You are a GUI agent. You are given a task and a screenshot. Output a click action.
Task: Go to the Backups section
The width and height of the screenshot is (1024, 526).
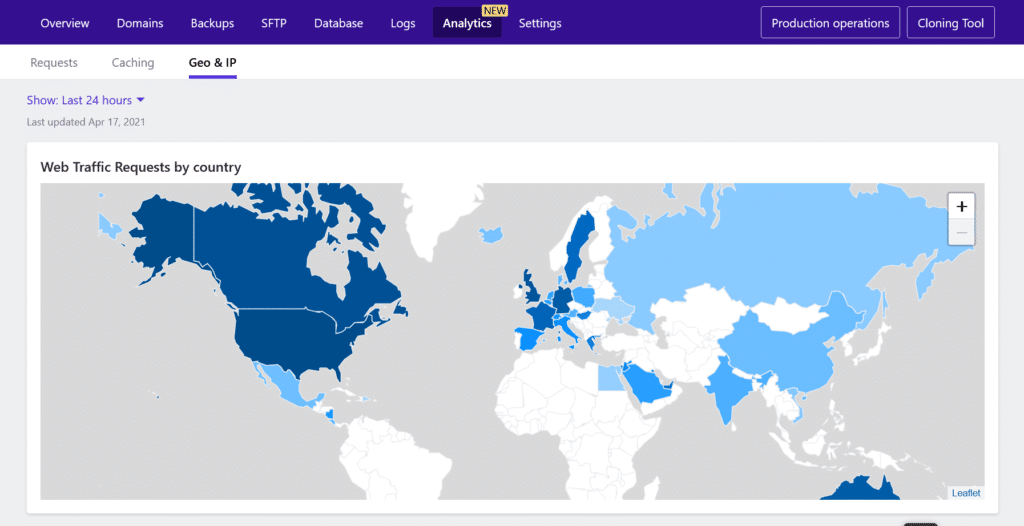pyautogui.click(x=212, y=23)
